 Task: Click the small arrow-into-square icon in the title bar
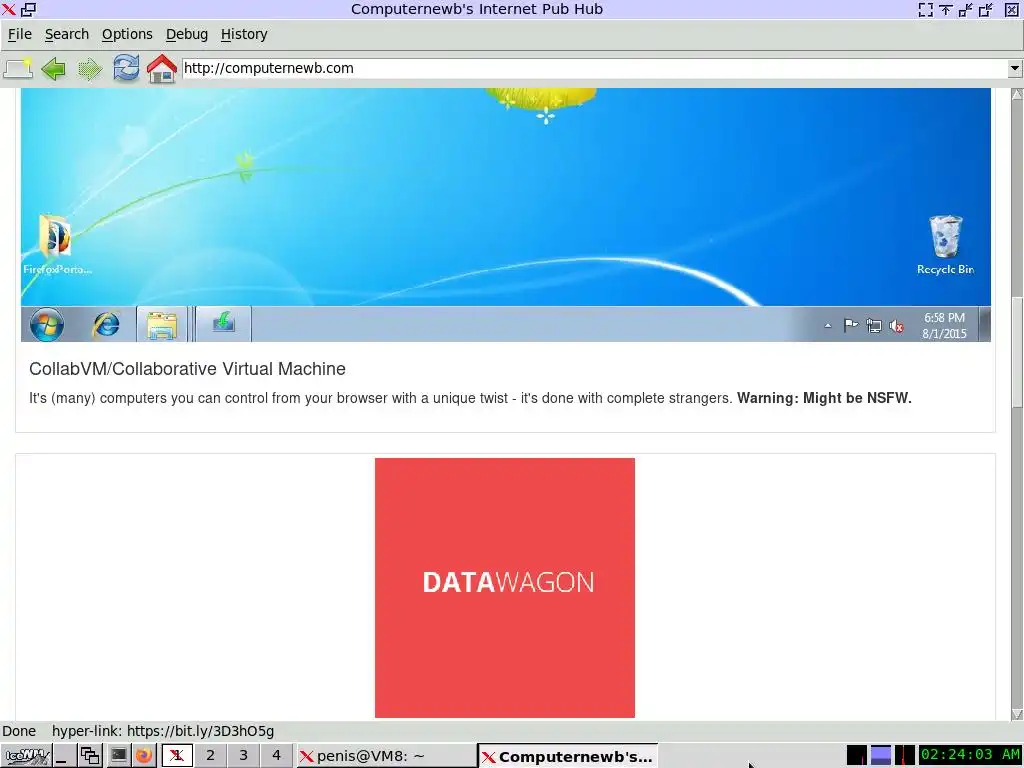click(x=965, y=9)
